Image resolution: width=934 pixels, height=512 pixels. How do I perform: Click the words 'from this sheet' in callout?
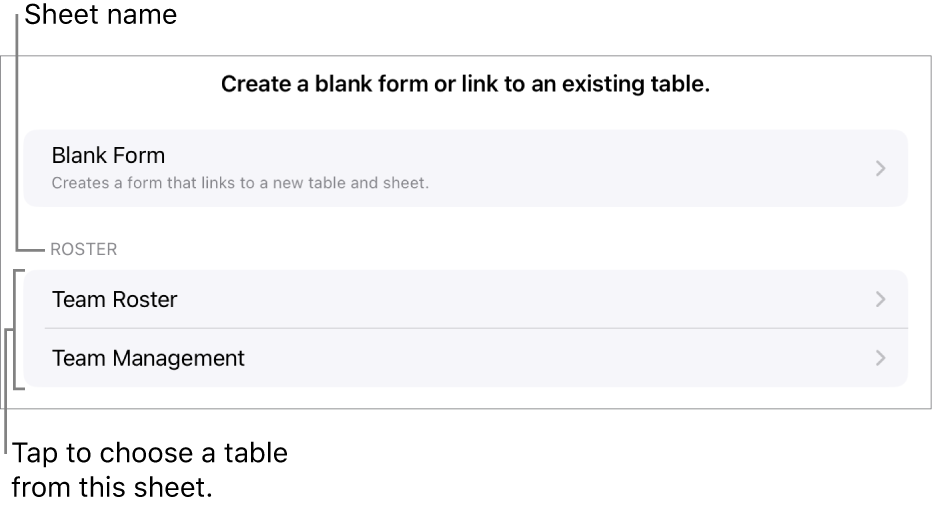click(112, 490)
